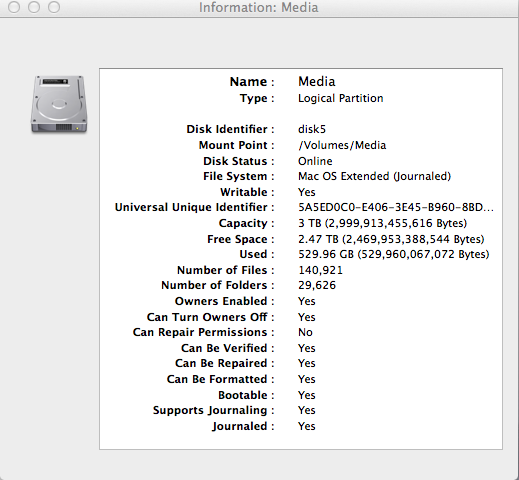The width and height of the screenshot is (519, 480).
Task: Click the 'Can Be Verified :' label
Action: pyautogui.click(x=228, y=348)
